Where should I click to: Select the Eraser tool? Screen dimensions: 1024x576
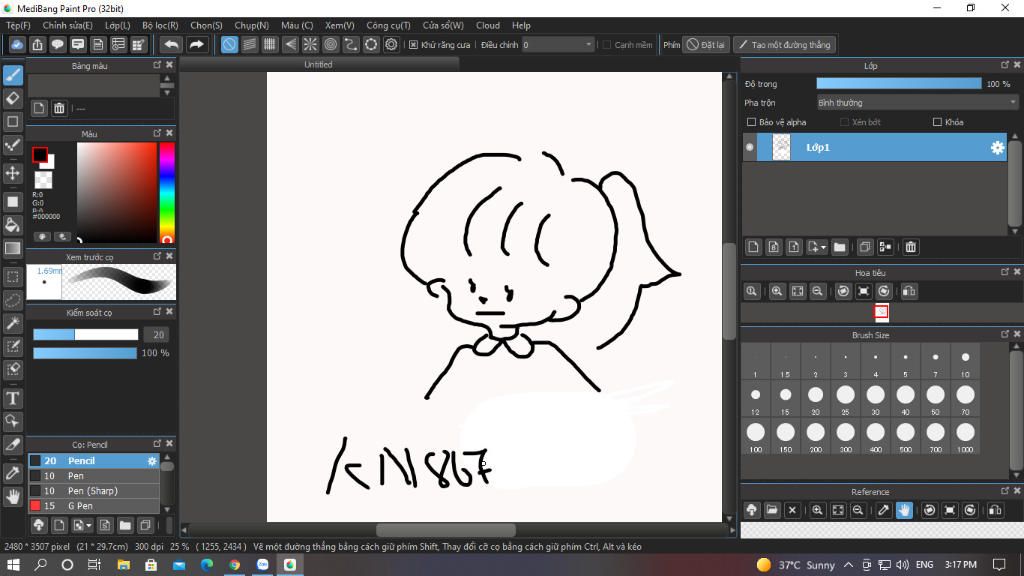(13, 98)
